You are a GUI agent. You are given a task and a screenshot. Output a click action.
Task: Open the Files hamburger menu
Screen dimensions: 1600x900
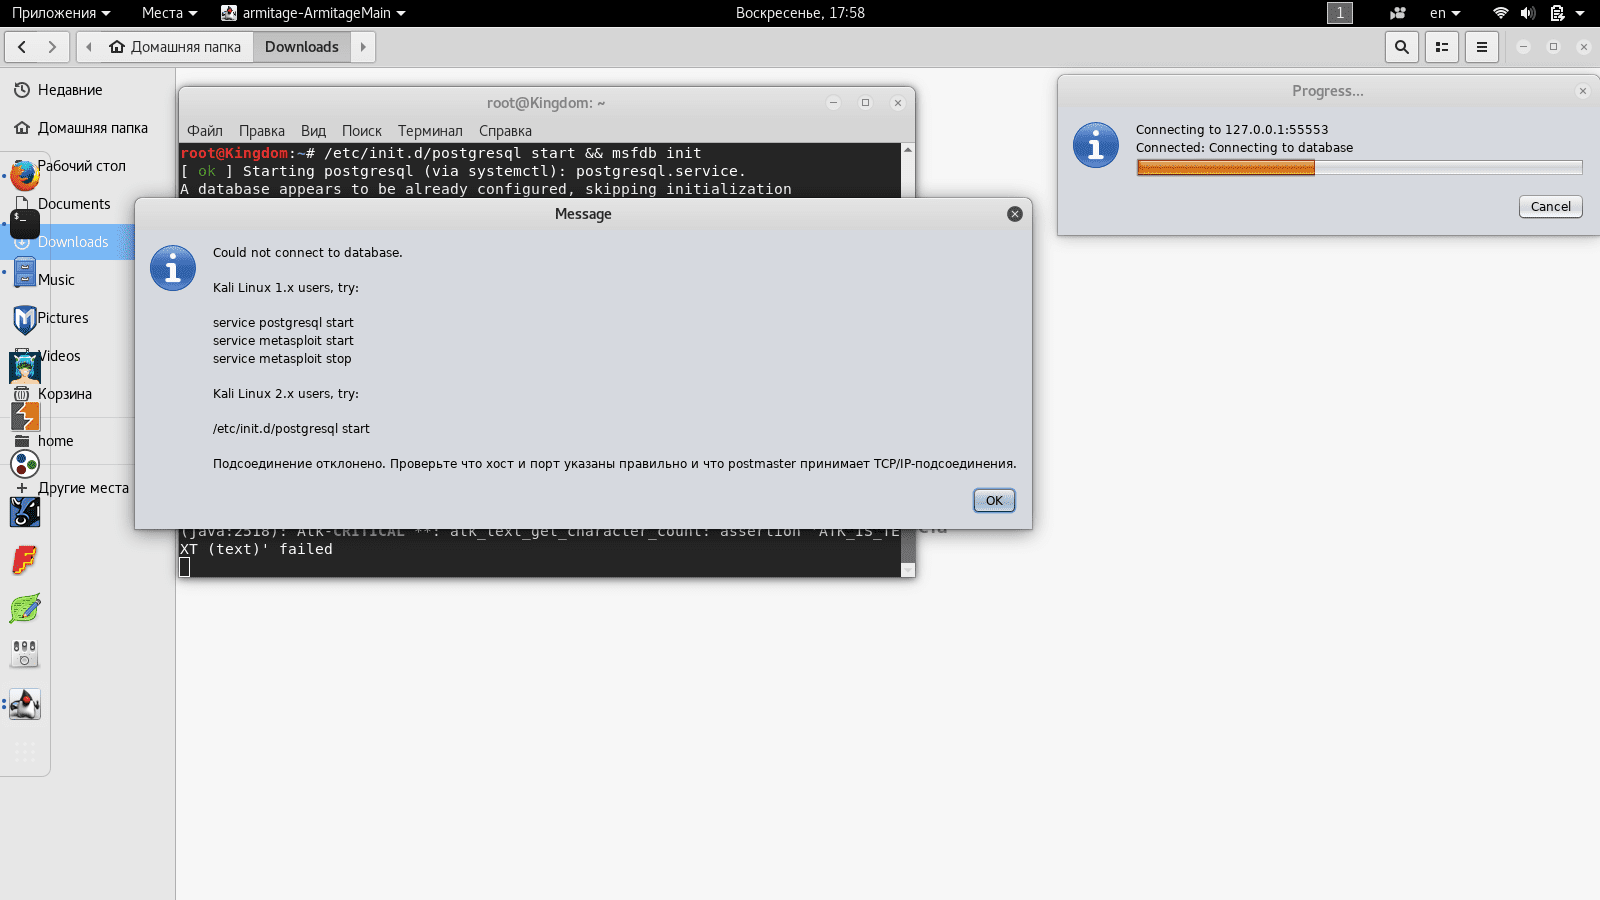1482,47
